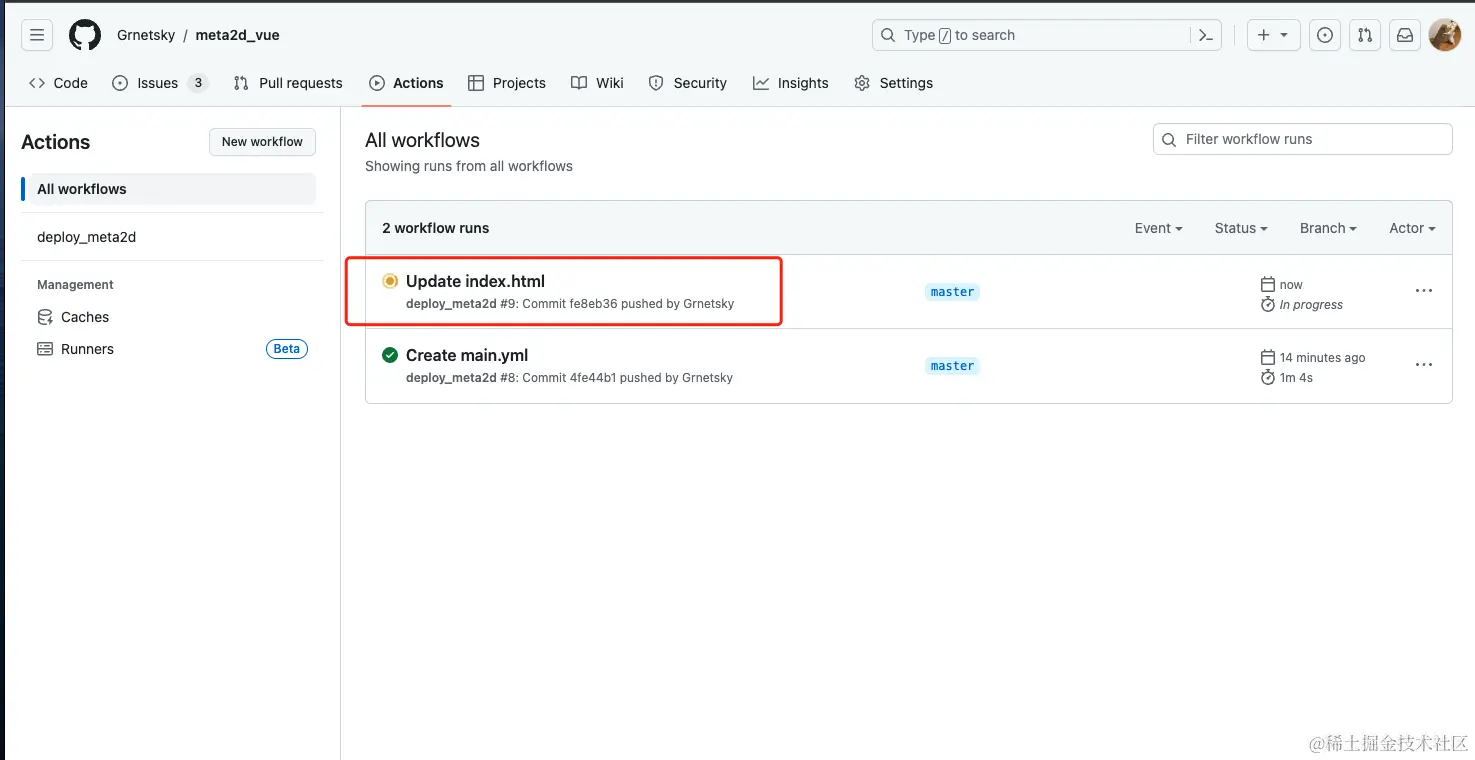The height and width of the screenshot is (760, 1475).
Task: Open the user avatar menu
Action: (1445, 35)
